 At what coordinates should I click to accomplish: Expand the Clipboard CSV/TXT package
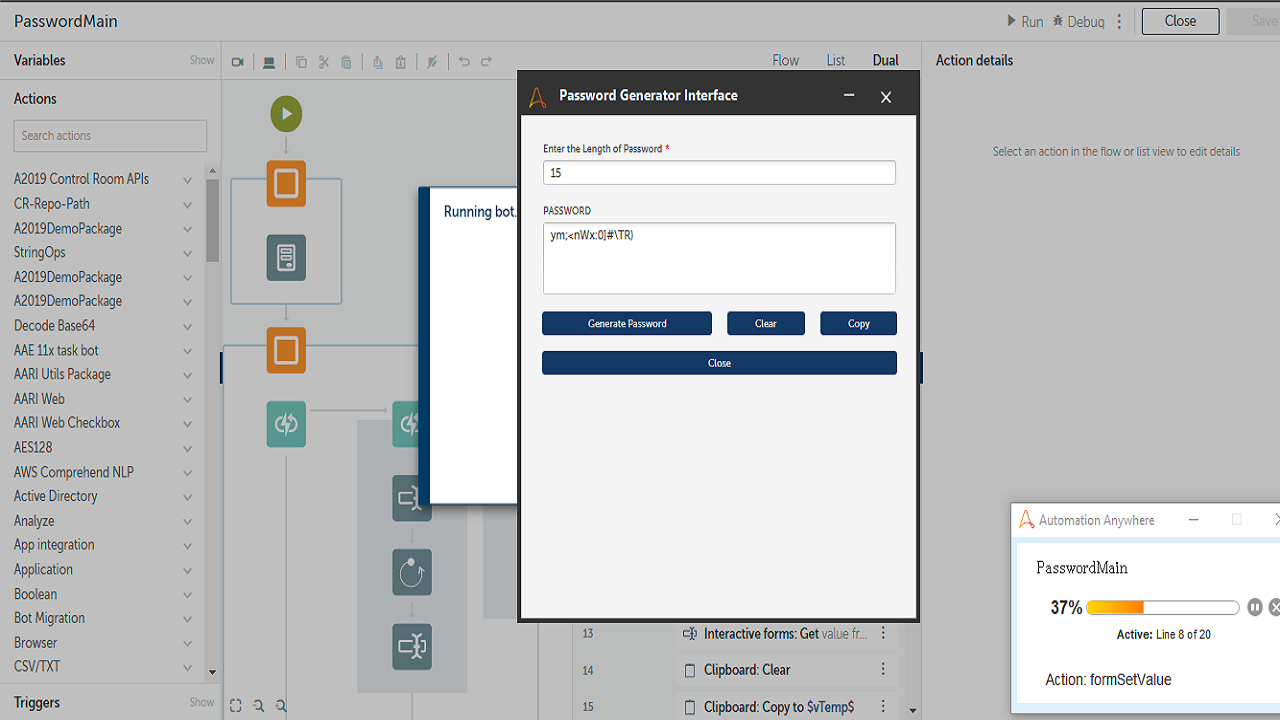point(187,667)
